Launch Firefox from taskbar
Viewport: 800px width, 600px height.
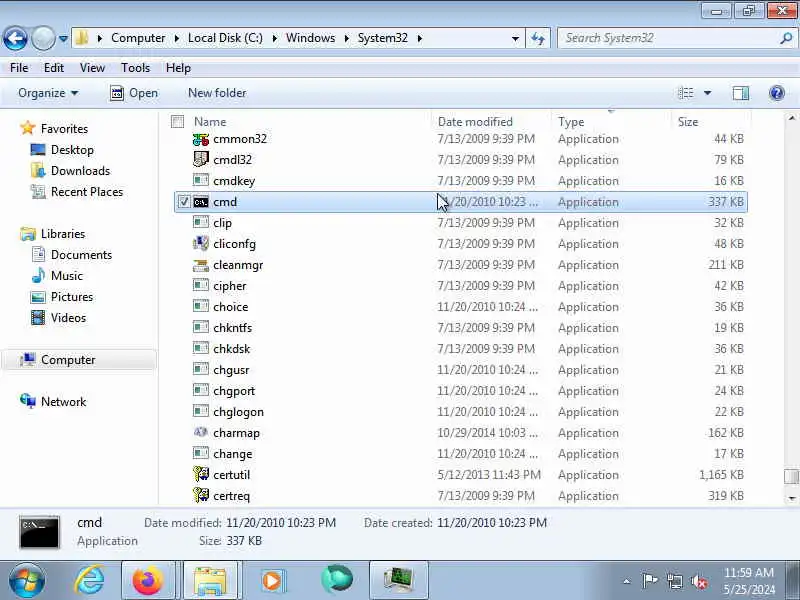(147, 580)
